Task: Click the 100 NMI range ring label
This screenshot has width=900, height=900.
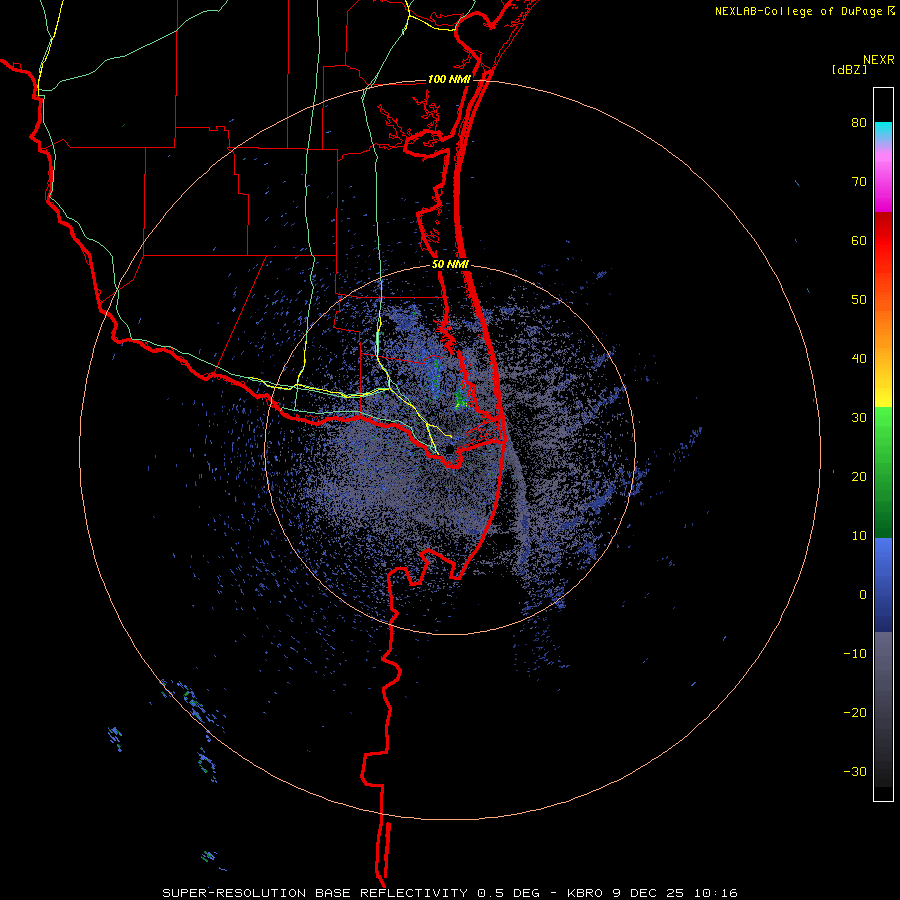Action: tap(449, 79)
